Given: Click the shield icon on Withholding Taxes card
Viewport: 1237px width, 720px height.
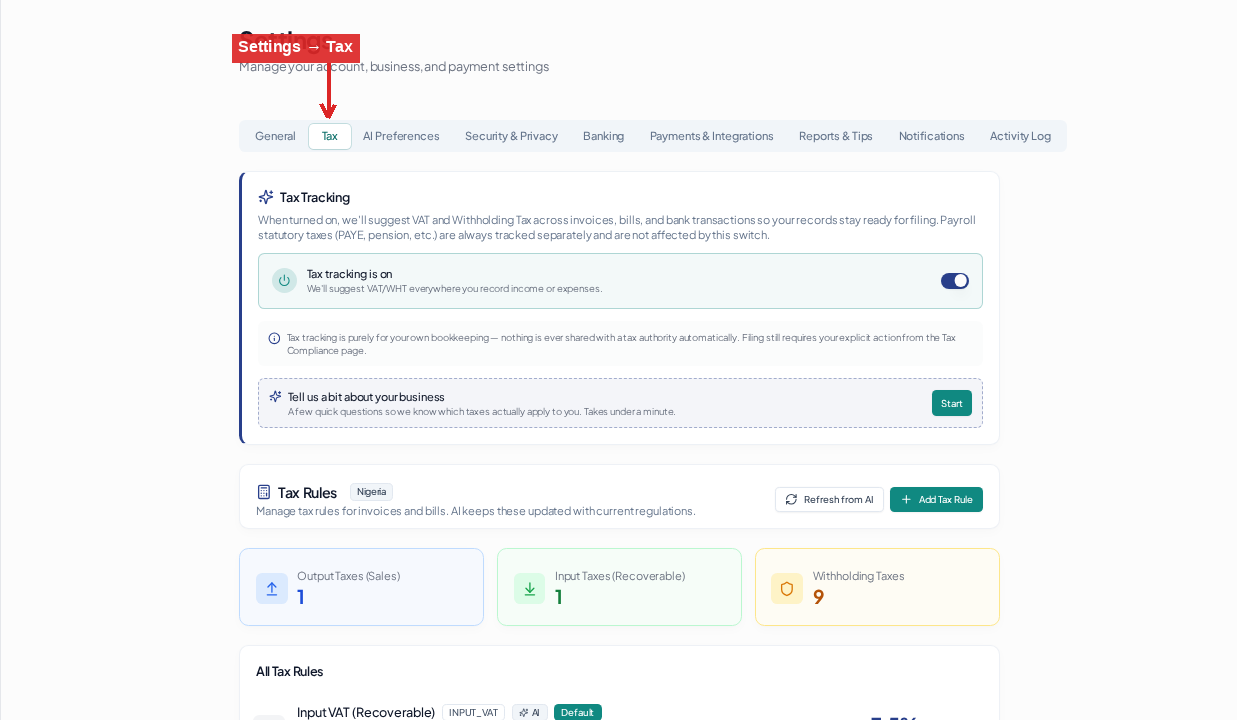Looking at the screenshot, I should (787, 589).
